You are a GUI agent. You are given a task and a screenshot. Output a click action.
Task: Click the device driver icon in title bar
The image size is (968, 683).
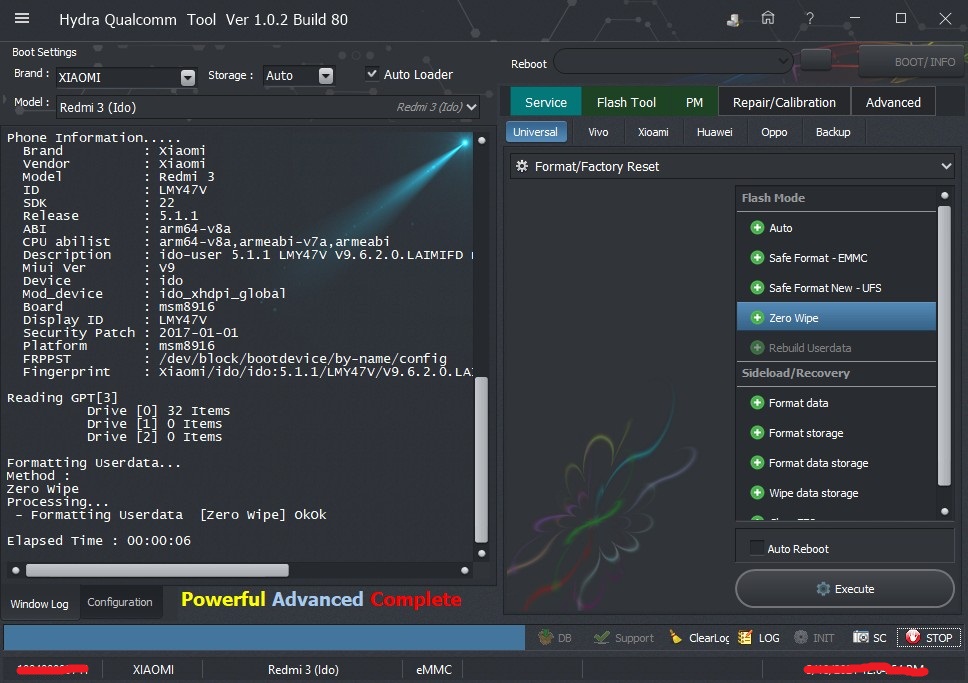[733, 20]
